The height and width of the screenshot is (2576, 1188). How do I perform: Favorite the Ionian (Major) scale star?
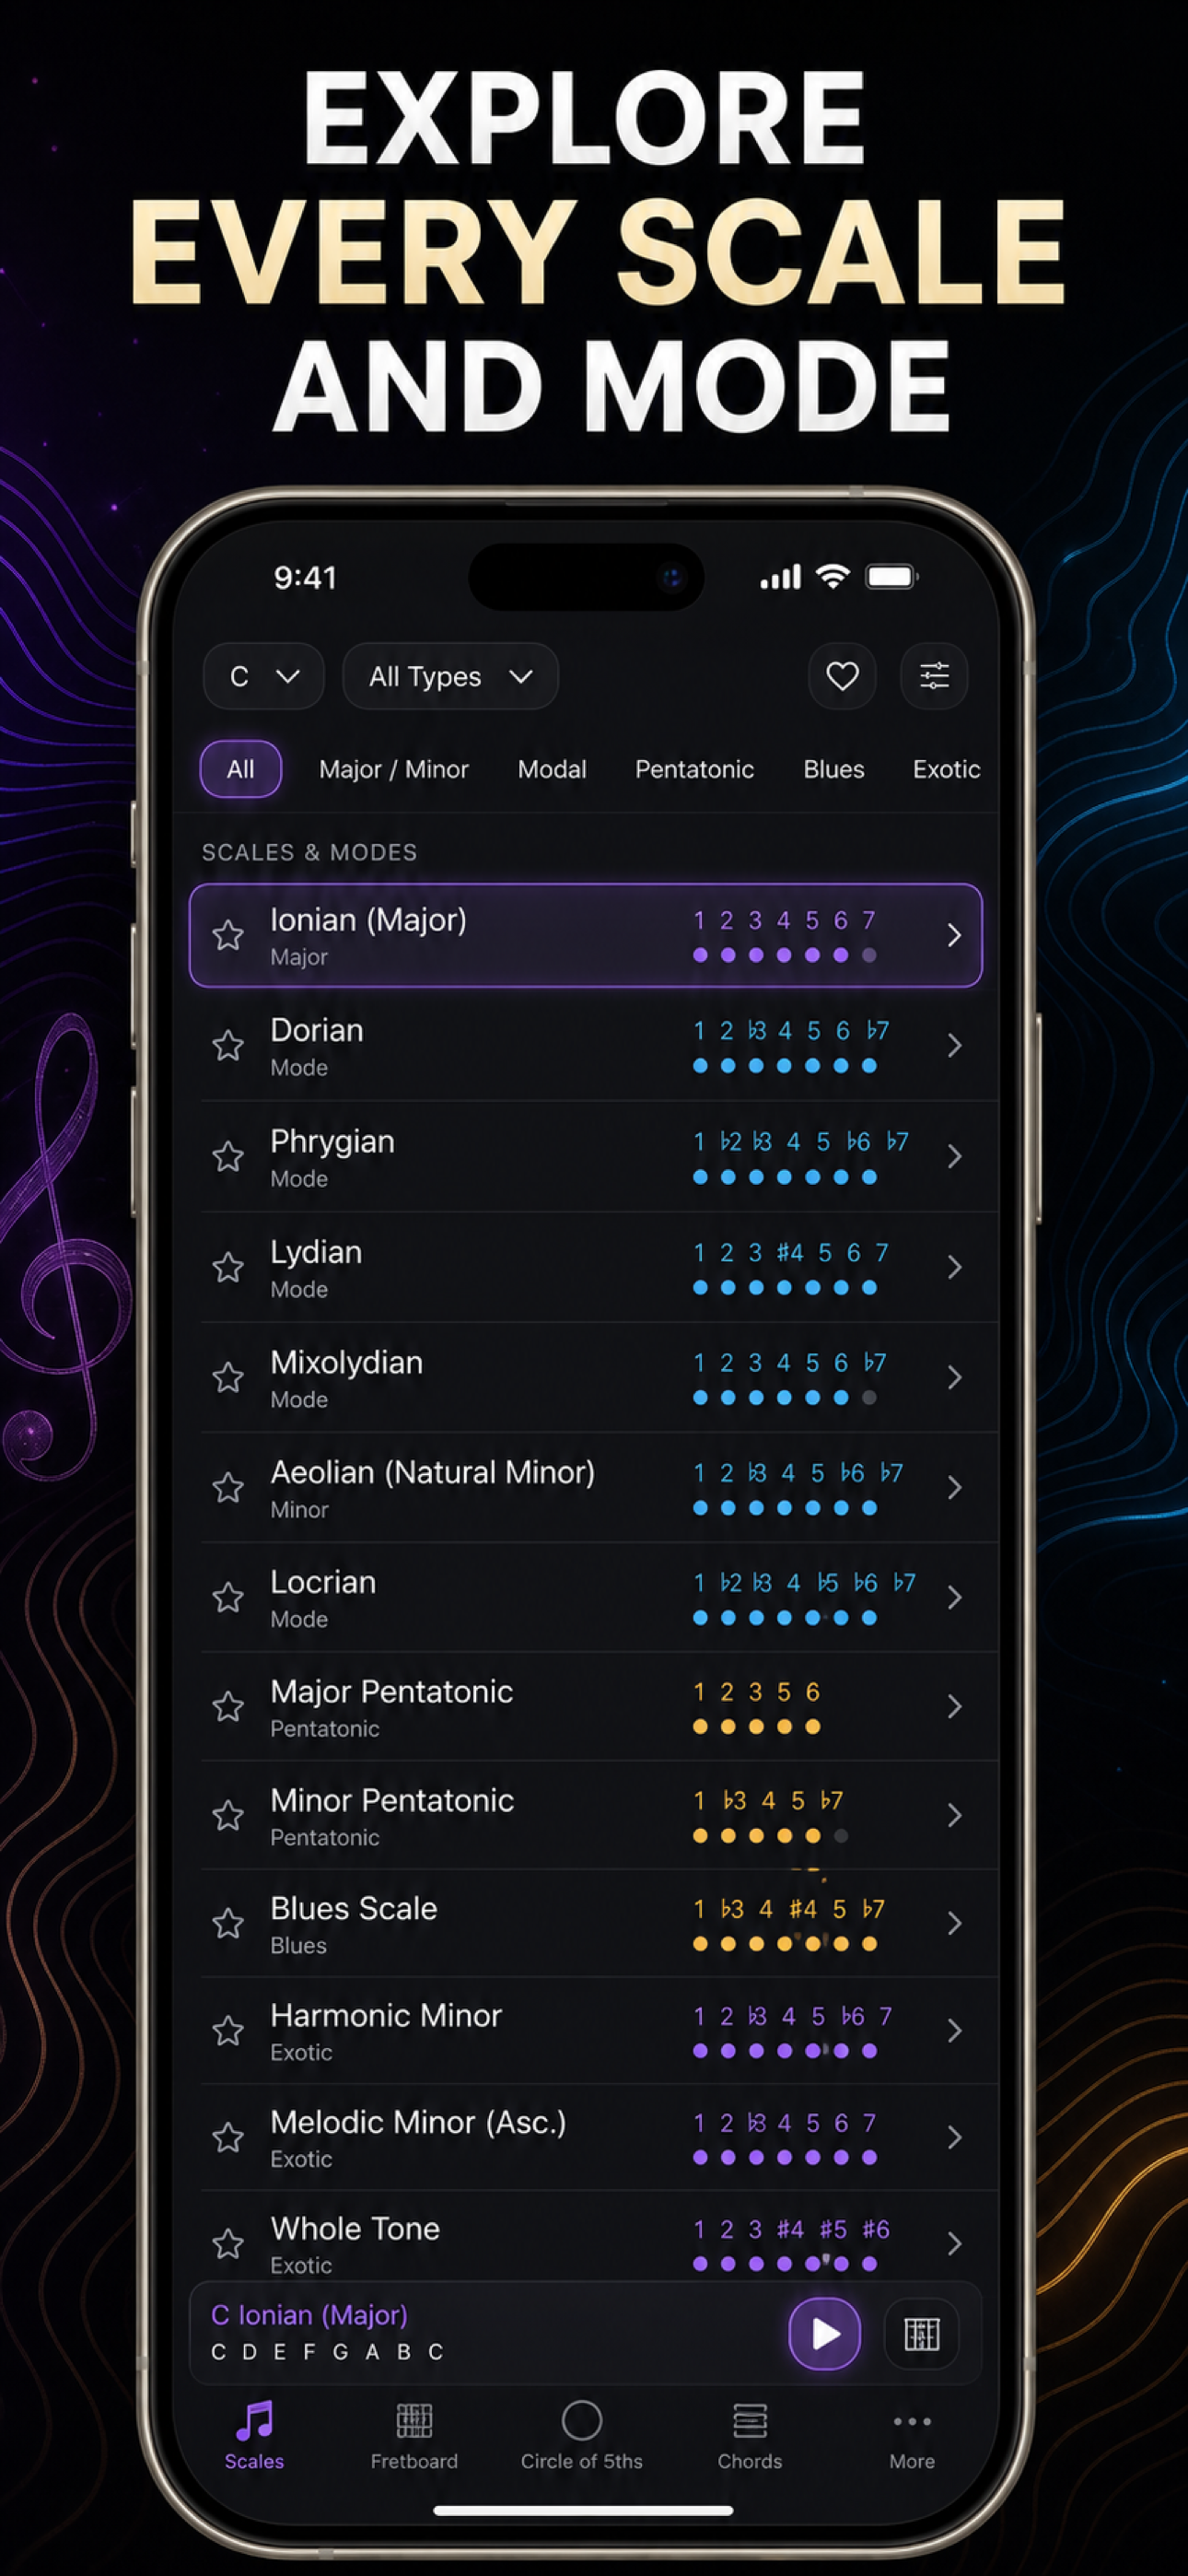tap(228, 936)
